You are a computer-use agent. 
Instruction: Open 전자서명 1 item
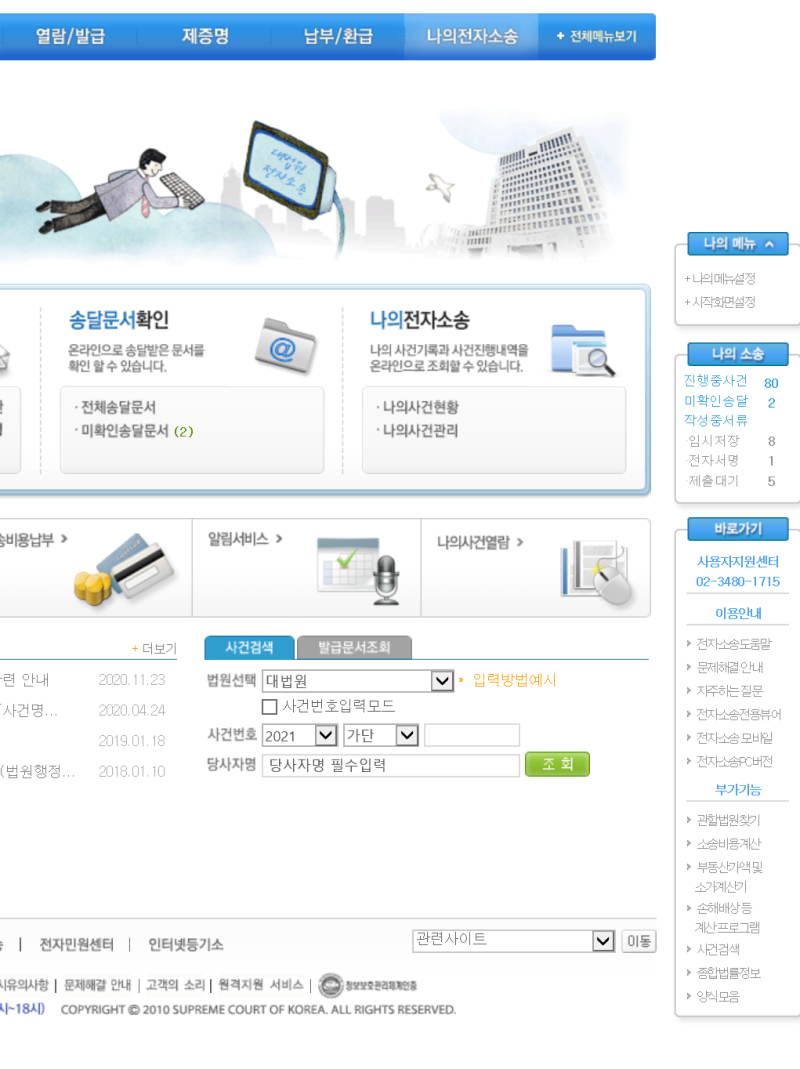coord(730,461)
